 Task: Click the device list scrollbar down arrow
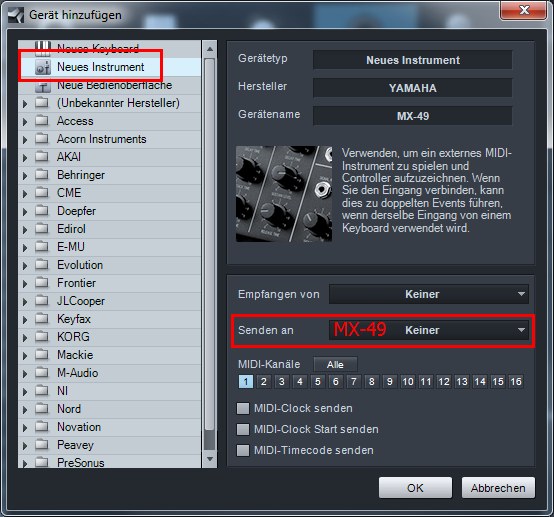pos(210,459)
